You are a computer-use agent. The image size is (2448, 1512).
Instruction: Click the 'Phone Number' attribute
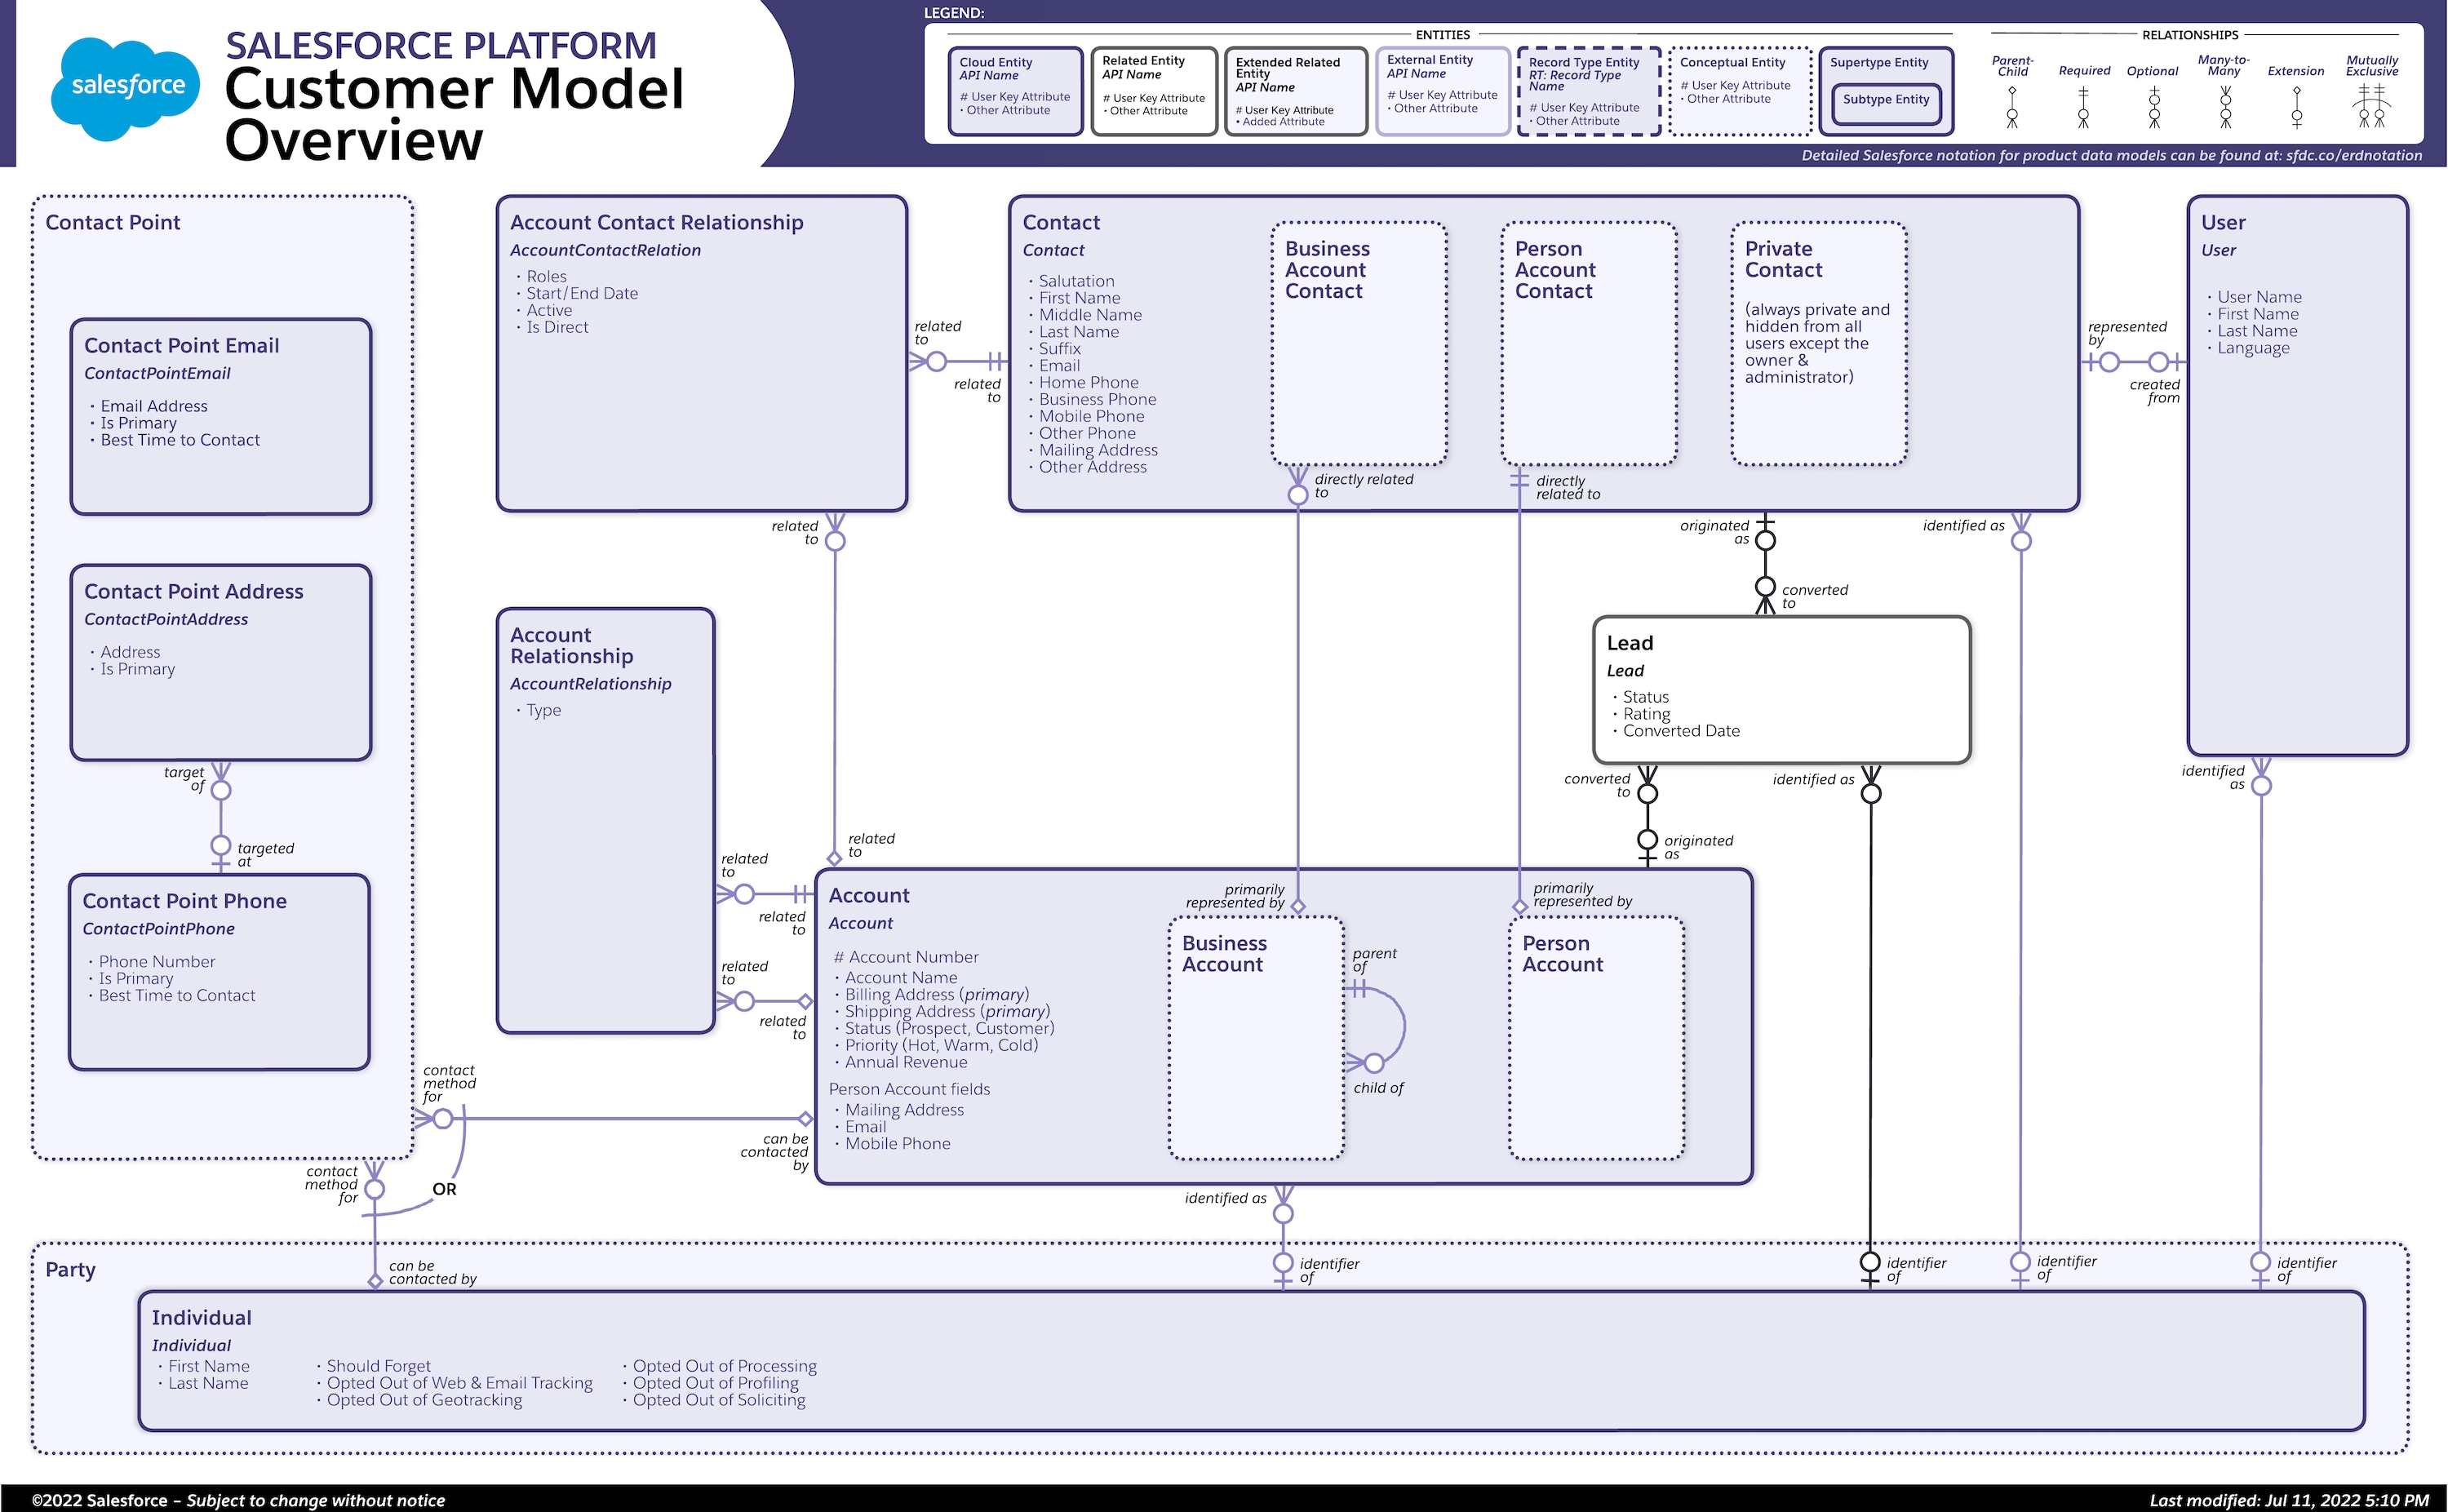coord(156,961)
